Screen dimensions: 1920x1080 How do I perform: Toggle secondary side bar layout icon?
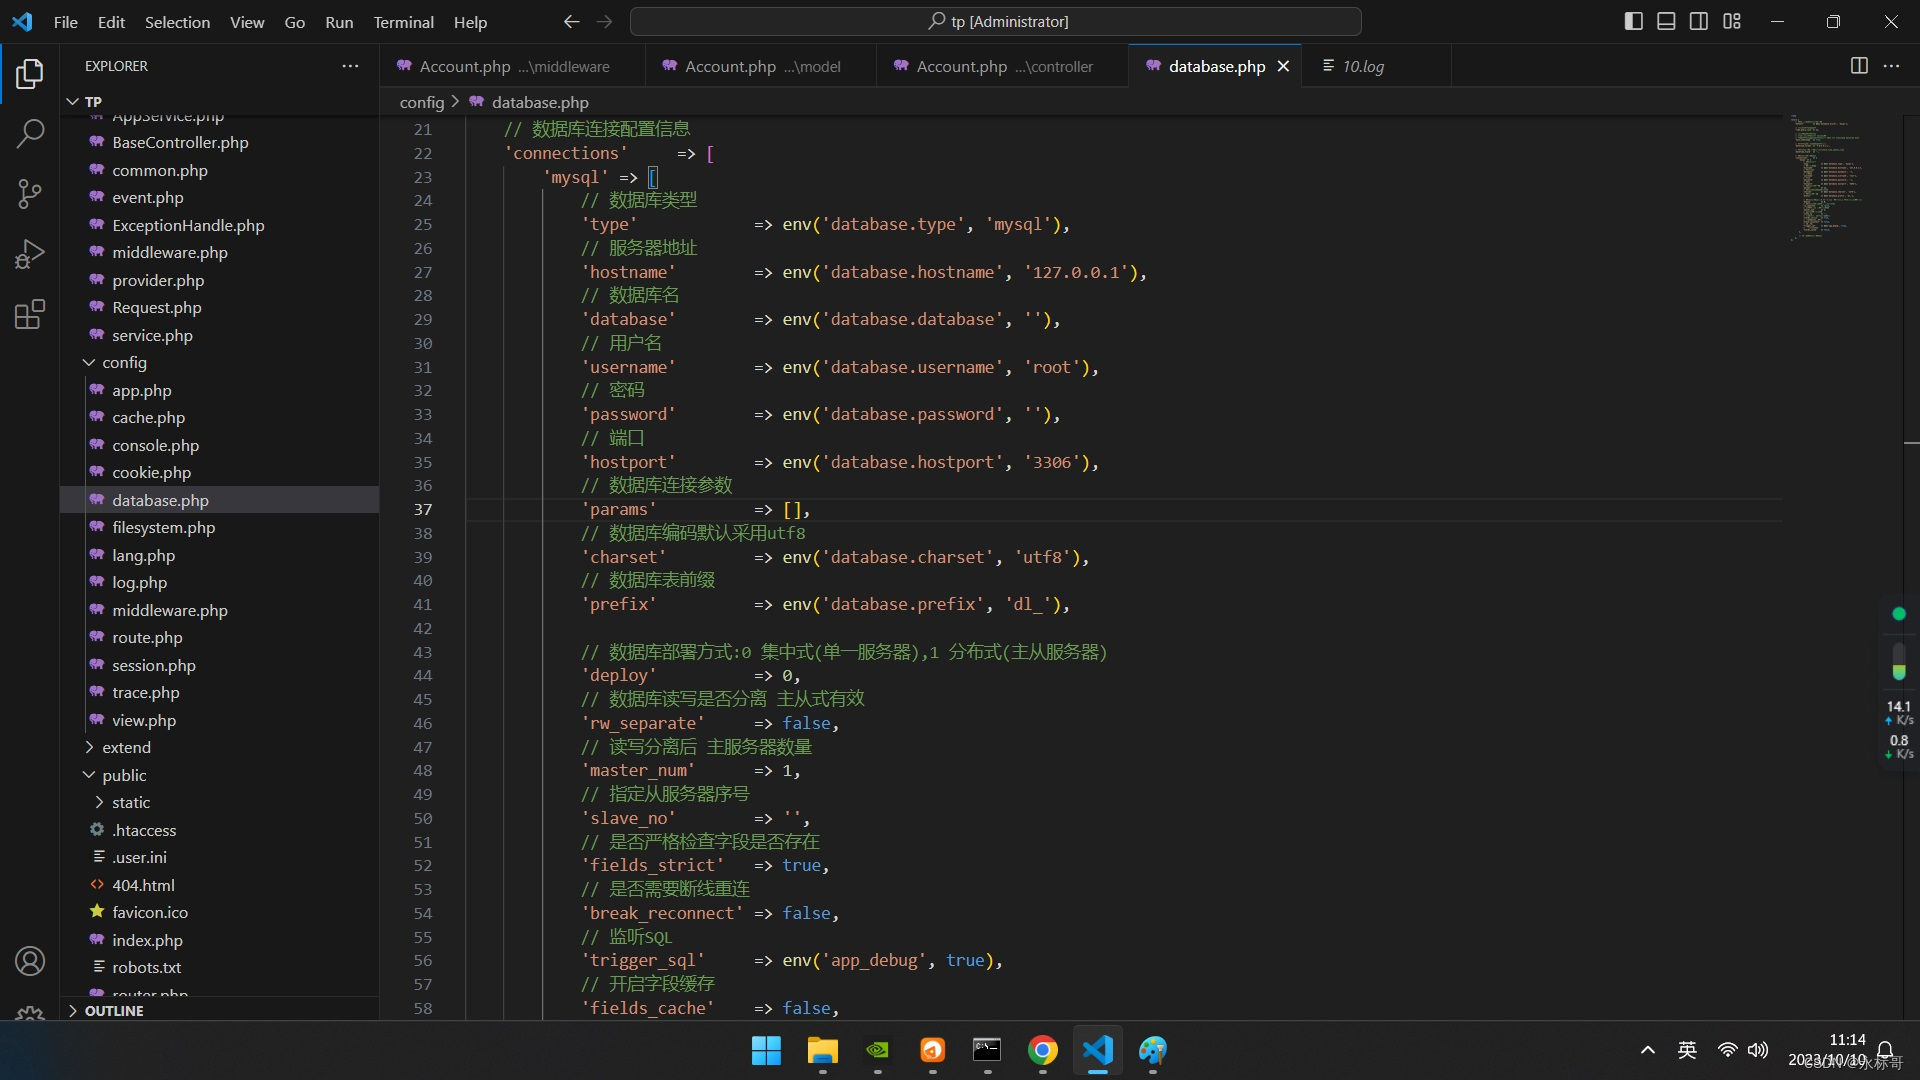pos(1699,21)
